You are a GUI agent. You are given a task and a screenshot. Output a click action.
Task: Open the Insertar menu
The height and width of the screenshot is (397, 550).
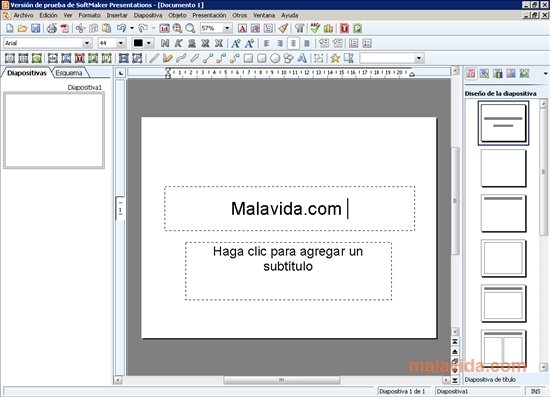117,15
